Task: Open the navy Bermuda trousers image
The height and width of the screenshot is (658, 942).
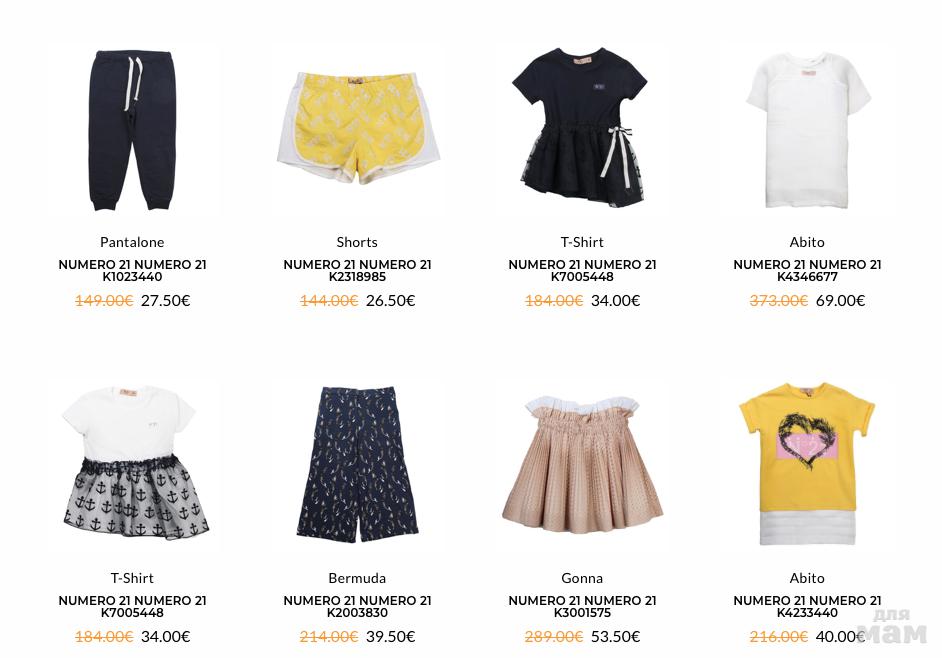Action: 357,464
